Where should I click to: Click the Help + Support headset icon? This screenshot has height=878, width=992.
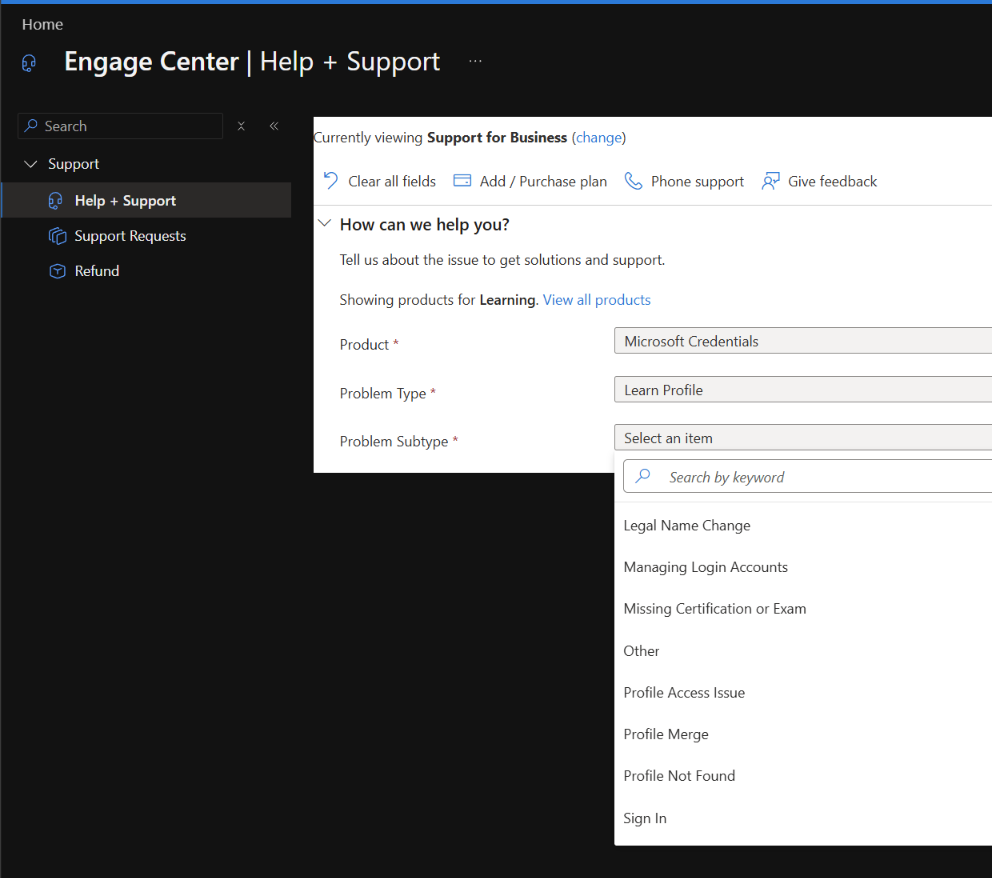[x=56, y=201]
